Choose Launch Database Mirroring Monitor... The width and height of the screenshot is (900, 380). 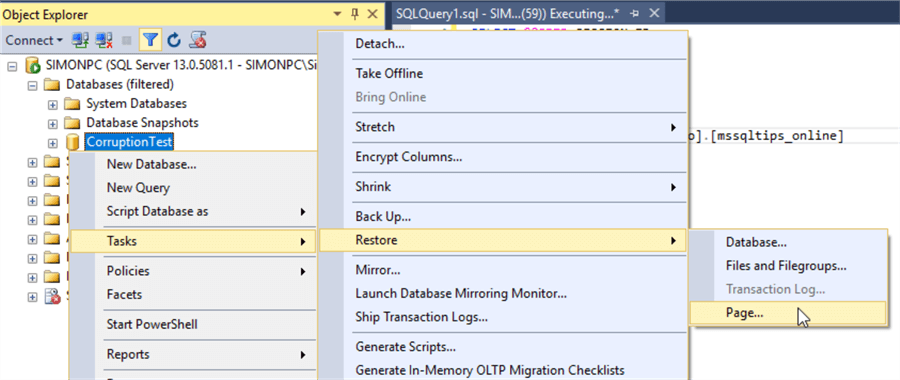pos(503,294)
